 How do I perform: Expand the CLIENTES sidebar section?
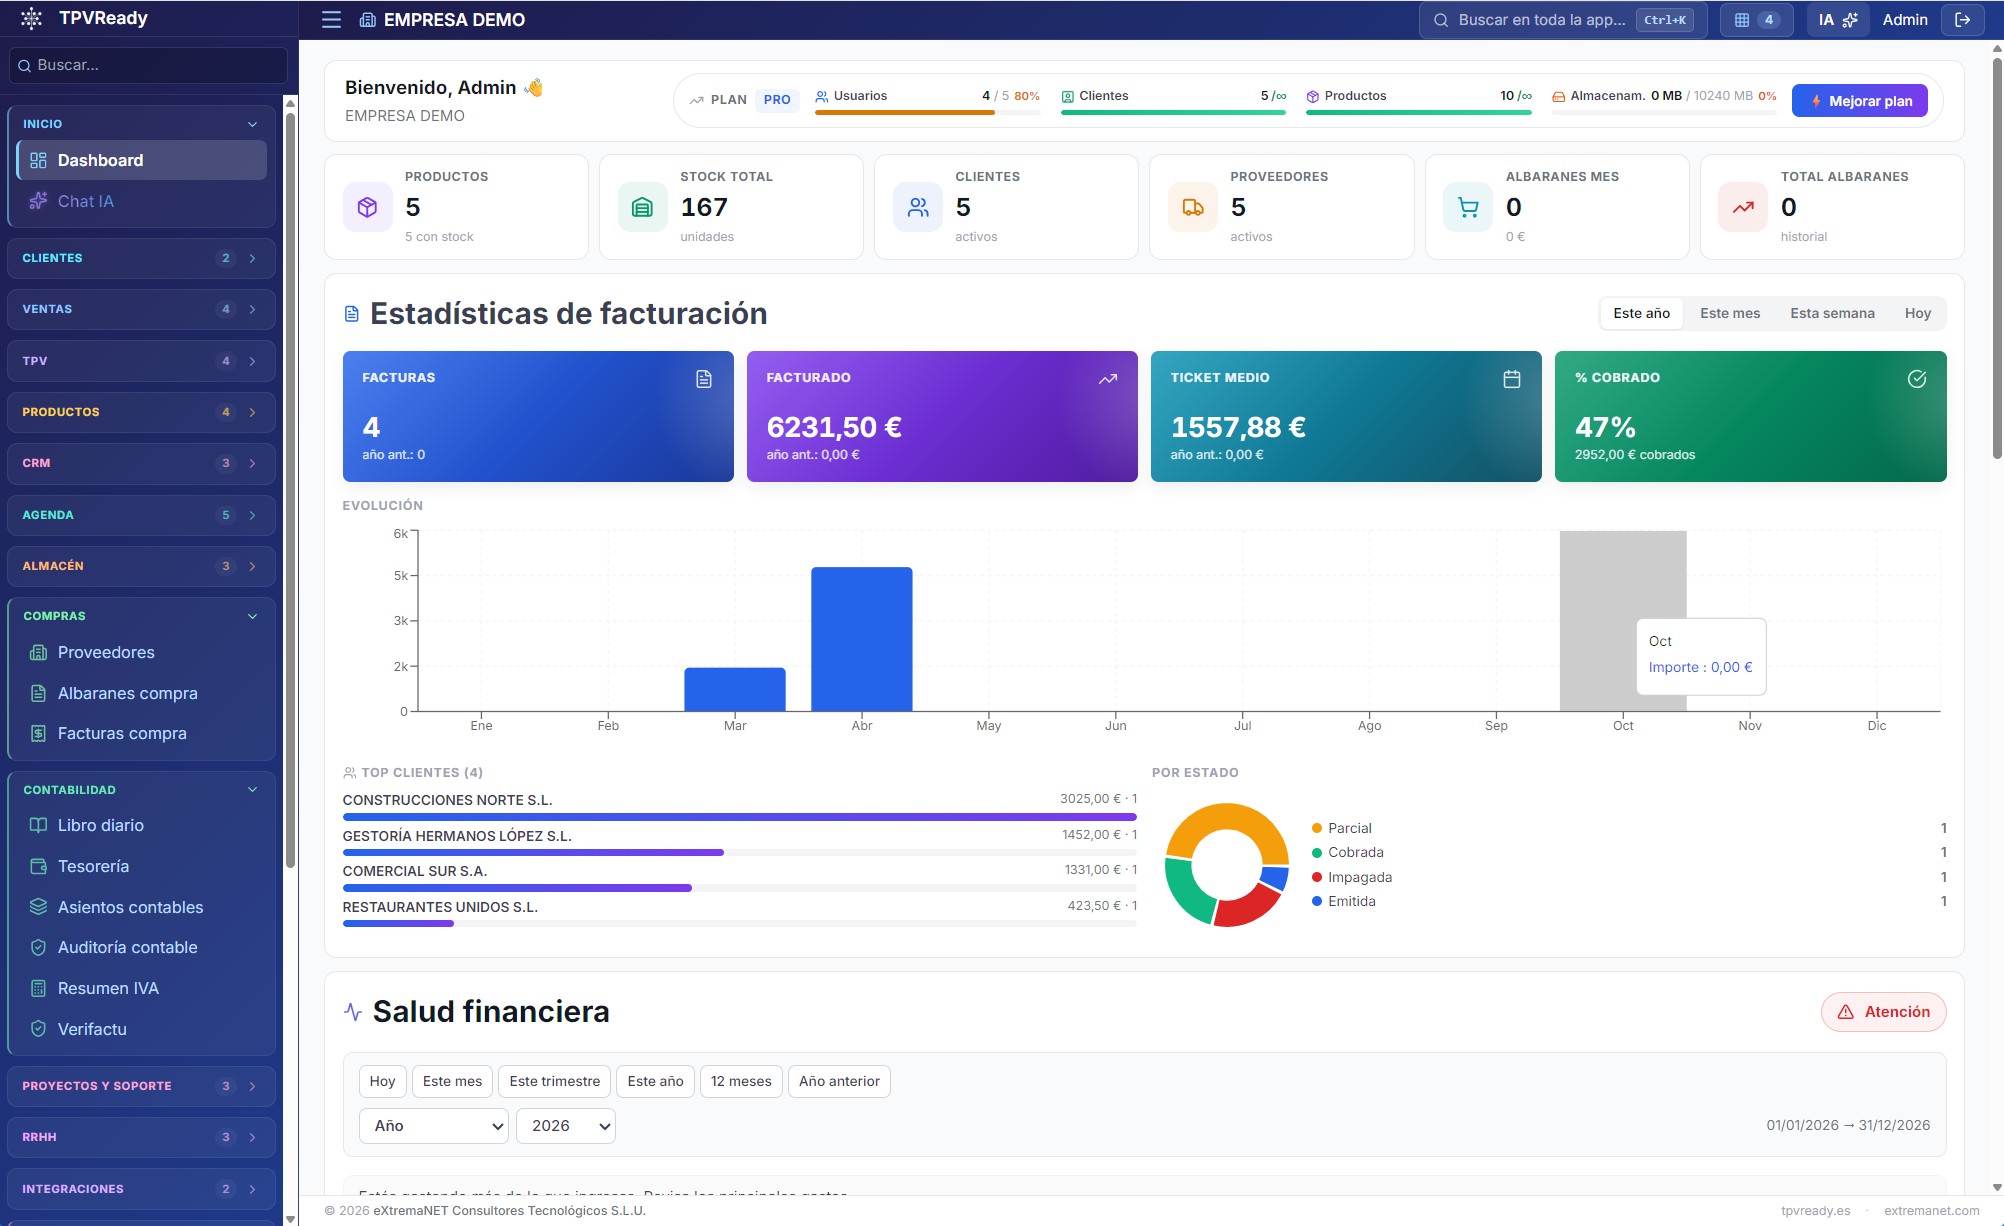(x=141, y=258)
